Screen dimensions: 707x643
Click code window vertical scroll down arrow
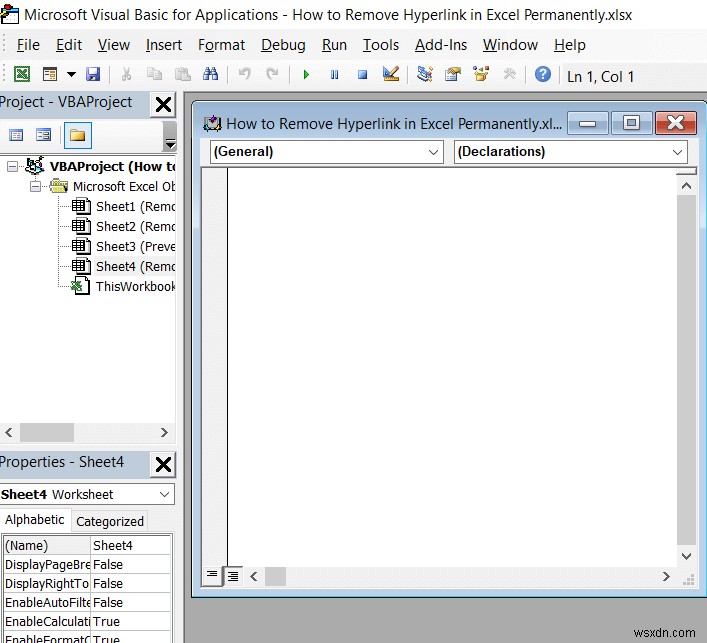tap(686, 556)
